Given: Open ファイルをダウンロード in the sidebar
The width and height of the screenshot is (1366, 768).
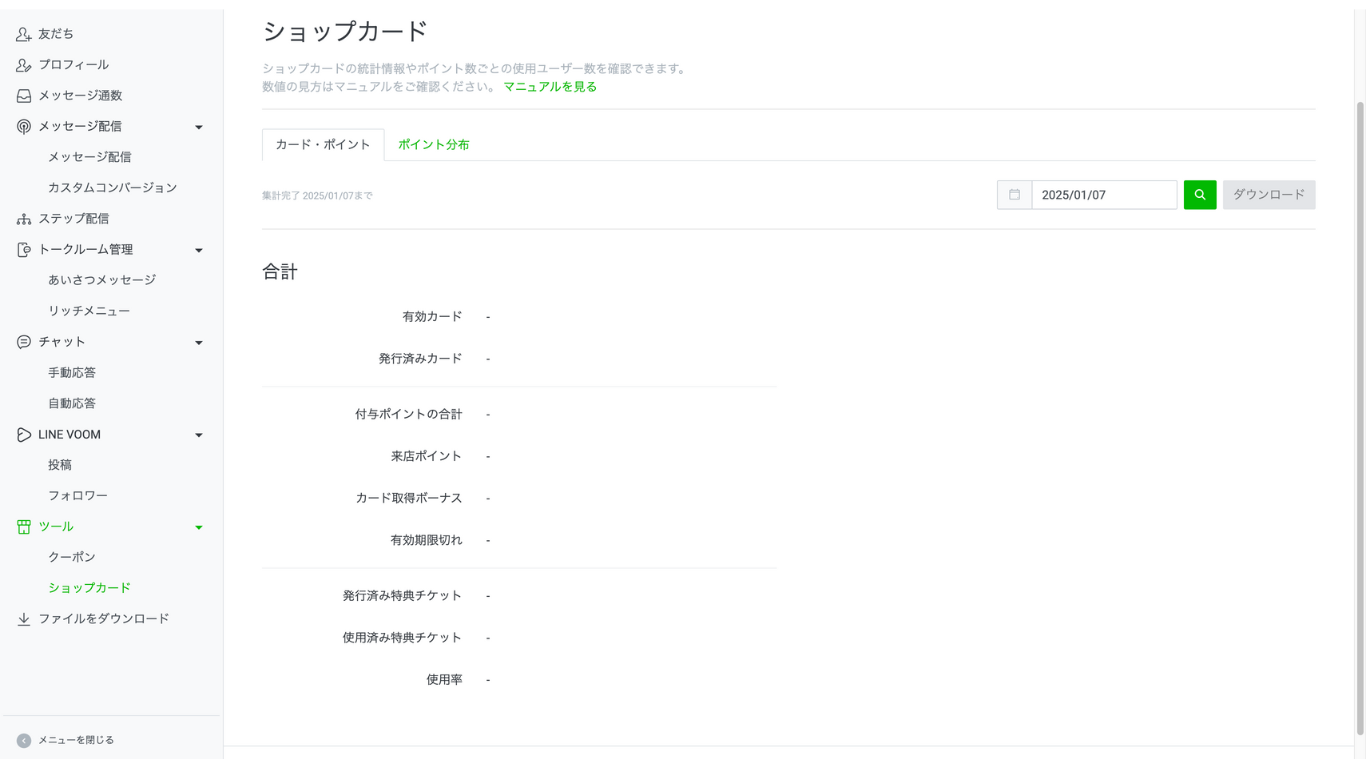Looking at the screenshot, I should tap(104, 619).
